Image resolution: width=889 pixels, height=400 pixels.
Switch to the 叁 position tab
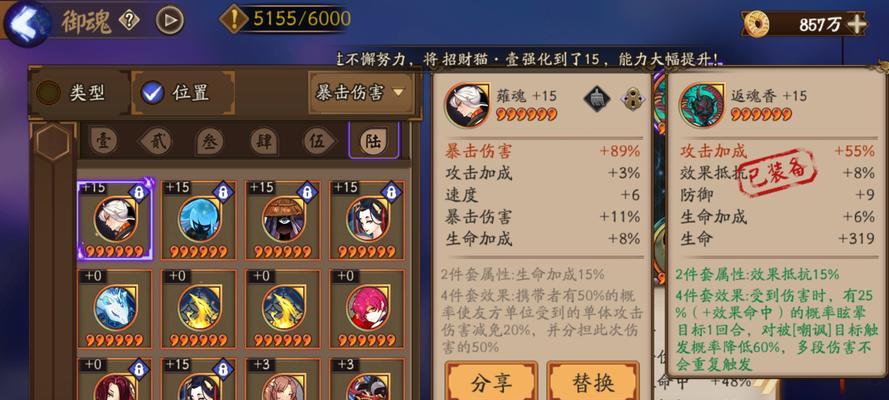click(210, 141)
